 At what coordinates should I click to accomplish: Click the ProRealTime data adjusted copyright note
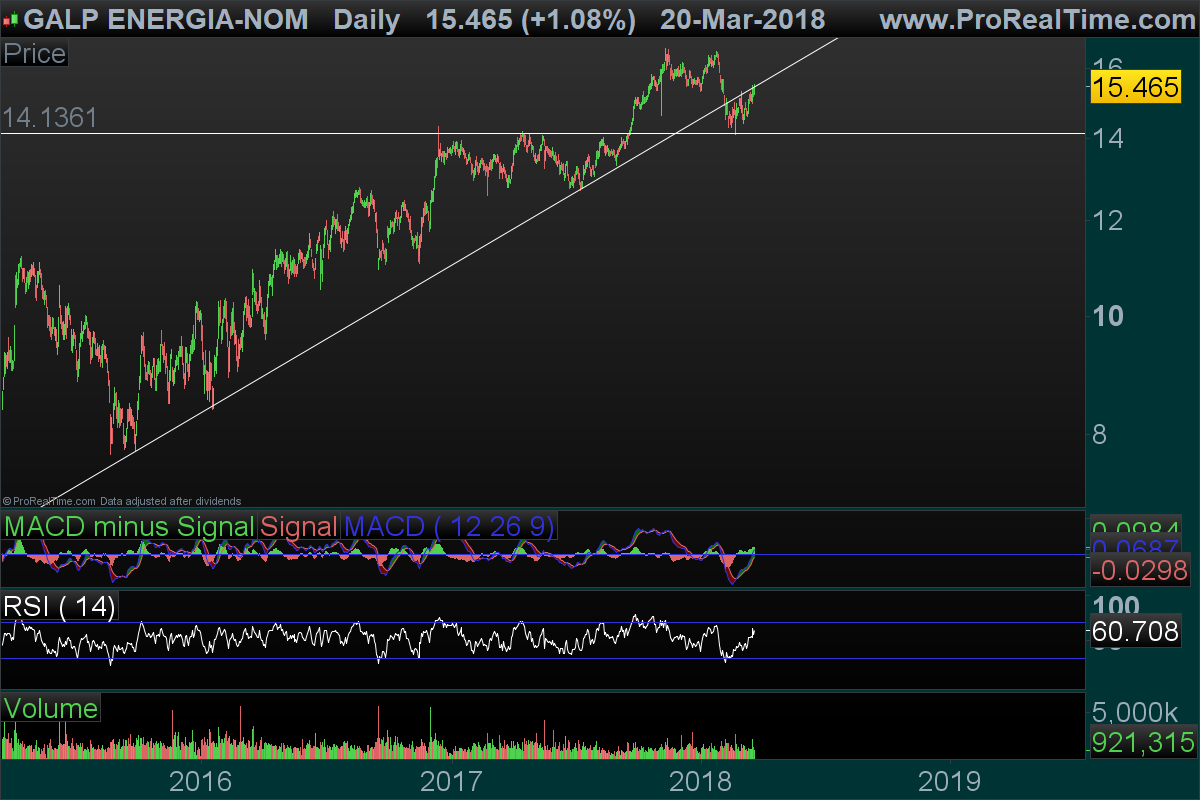click(x=121, y=501)
